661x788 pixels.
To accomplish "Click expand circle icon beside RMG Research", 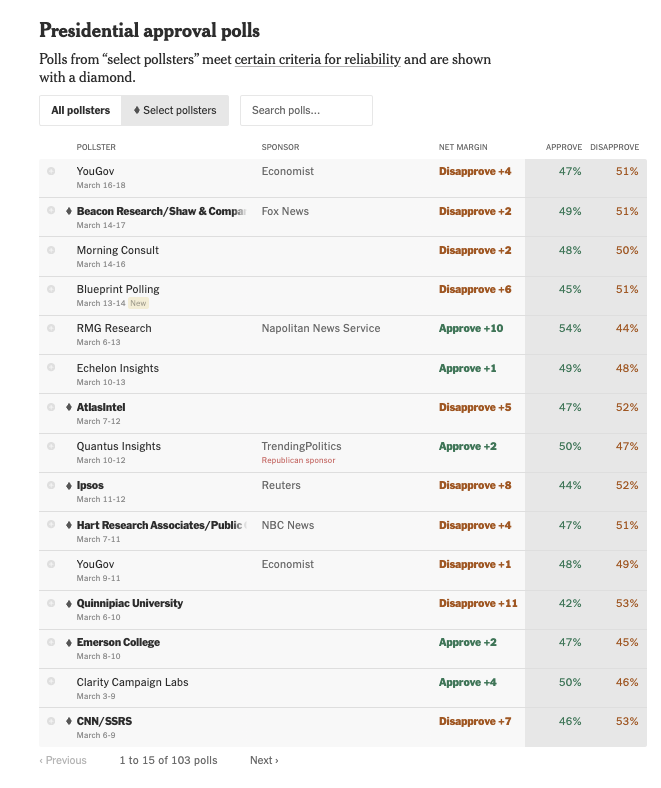I will coord(51,328).
